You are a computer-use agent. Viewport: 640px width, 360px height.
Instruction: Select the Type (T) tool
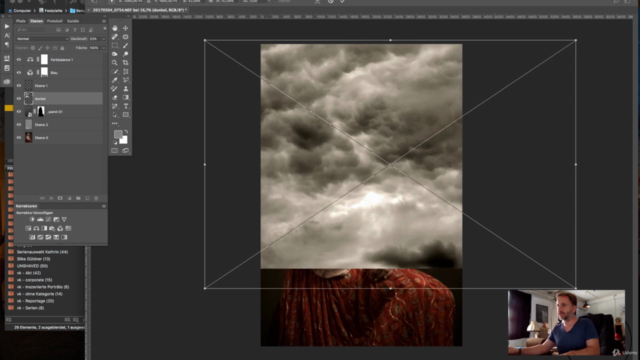125,106
